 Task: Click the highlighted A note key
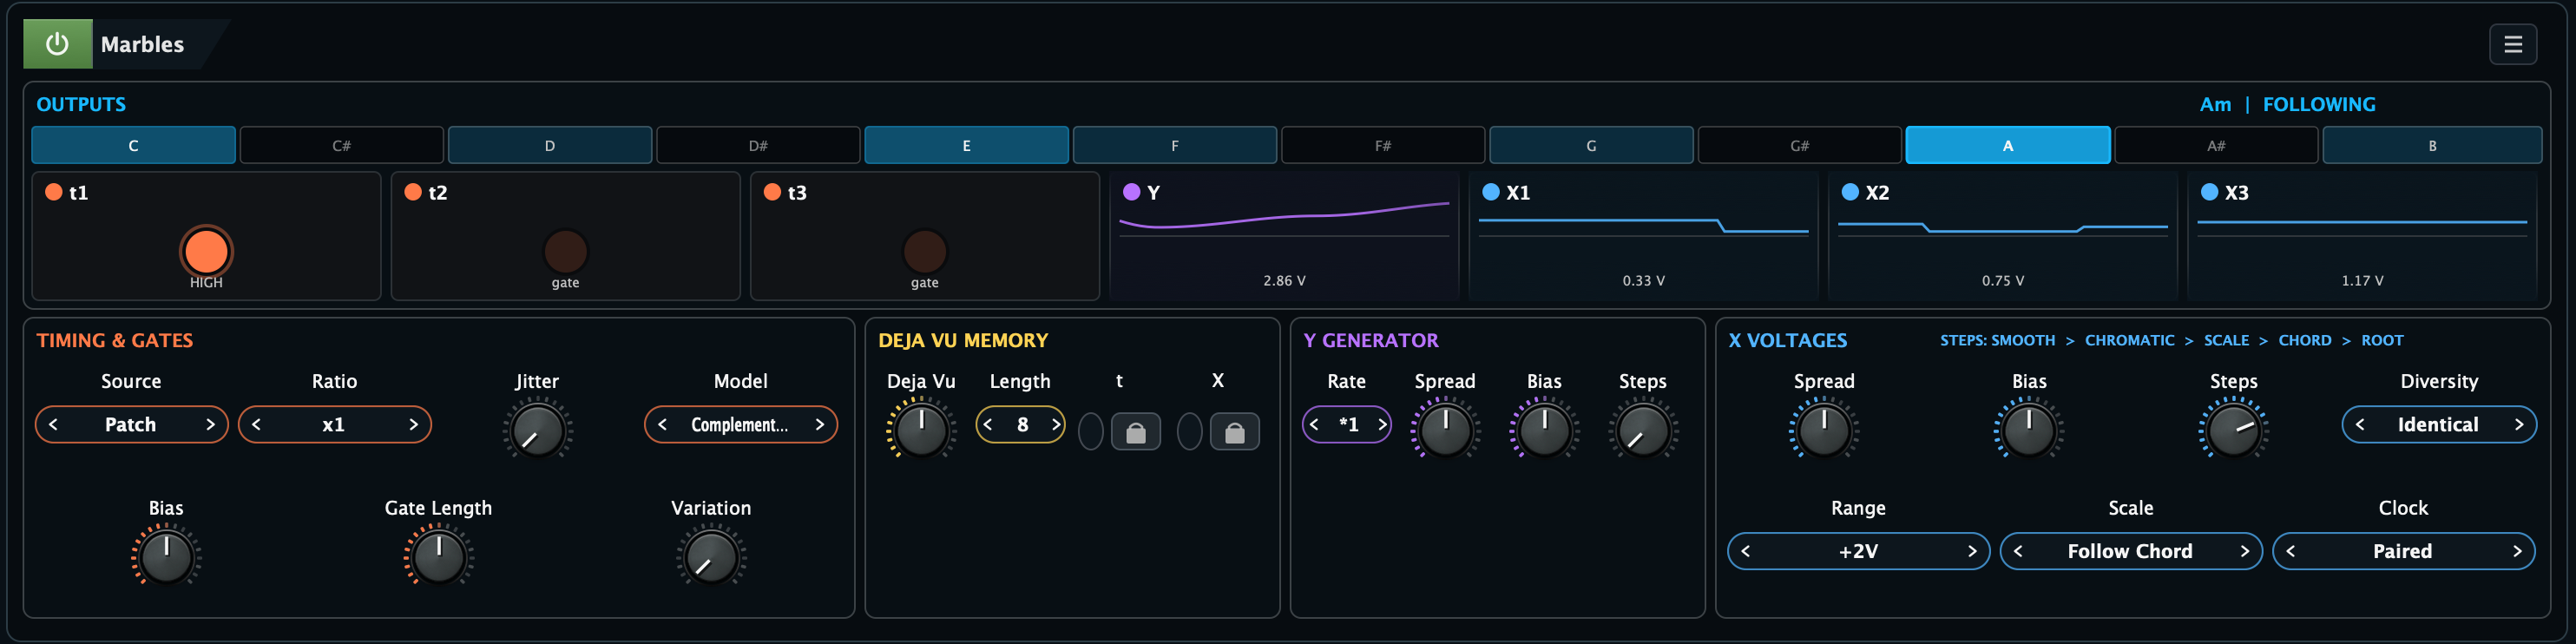coord(2007,146)
